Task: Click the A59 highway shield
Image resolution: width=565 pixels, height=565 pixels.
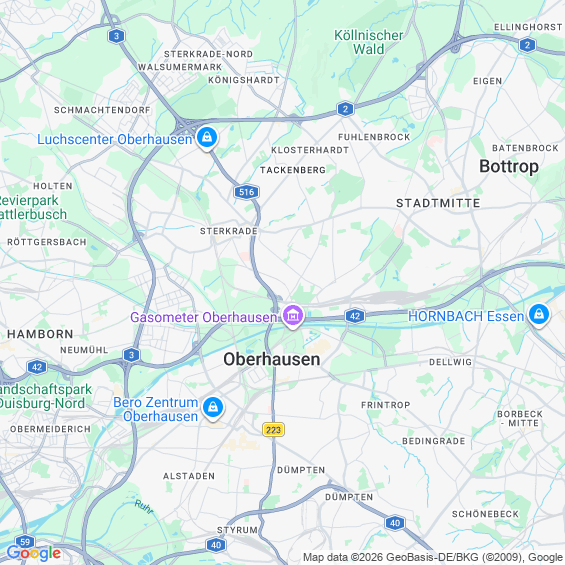Action: pos(25,542)
